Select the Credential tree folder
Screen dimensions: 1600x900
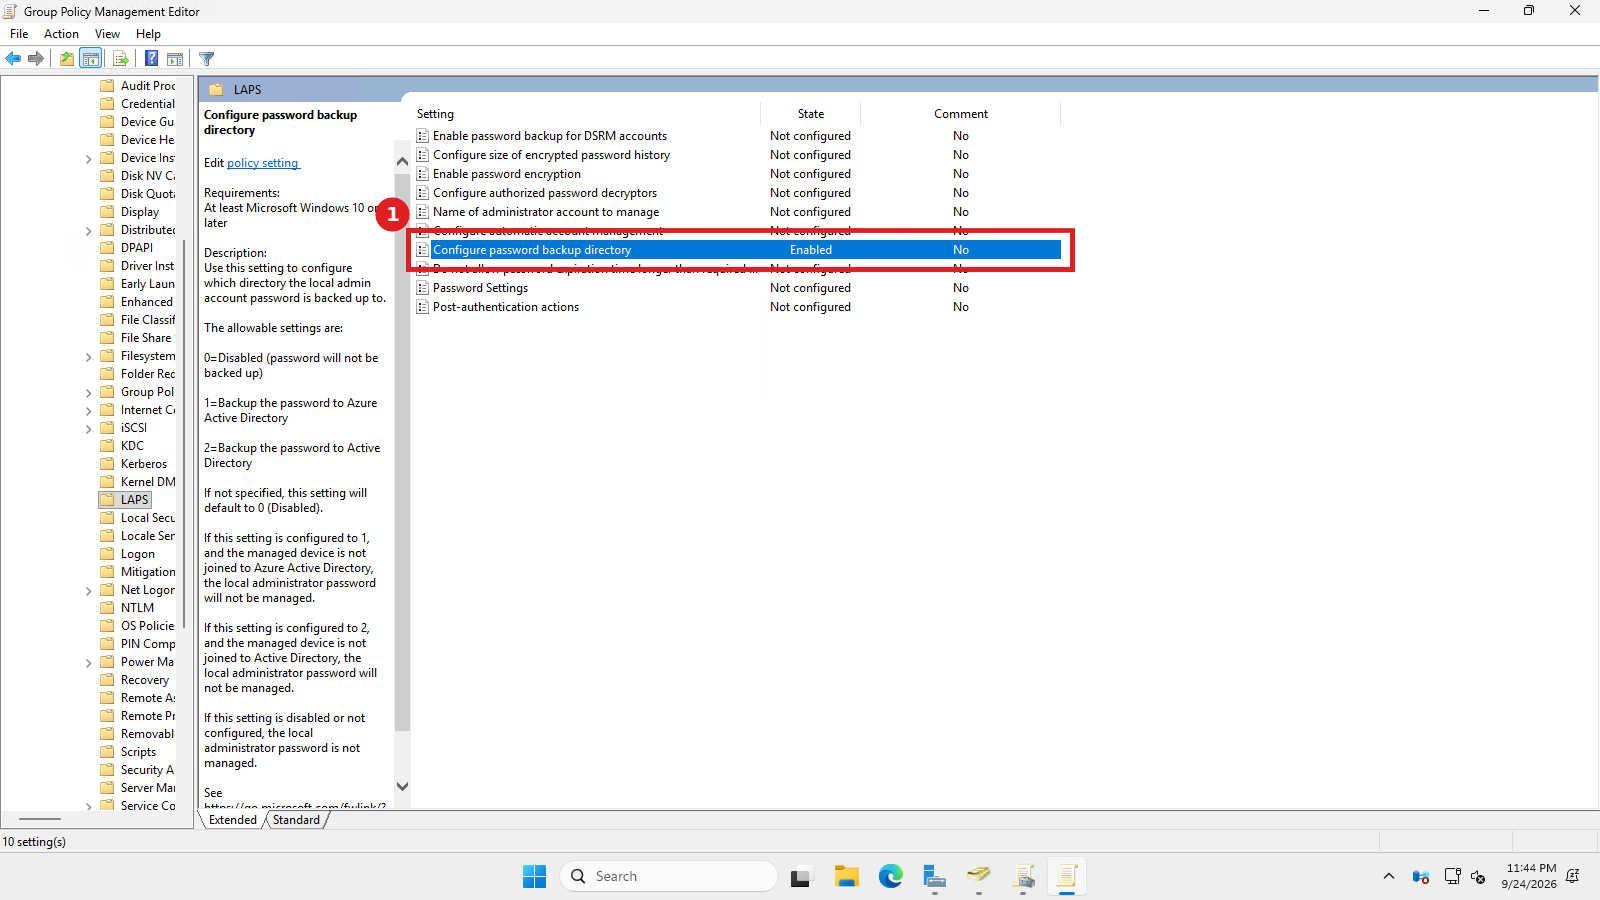coord(148,104)
